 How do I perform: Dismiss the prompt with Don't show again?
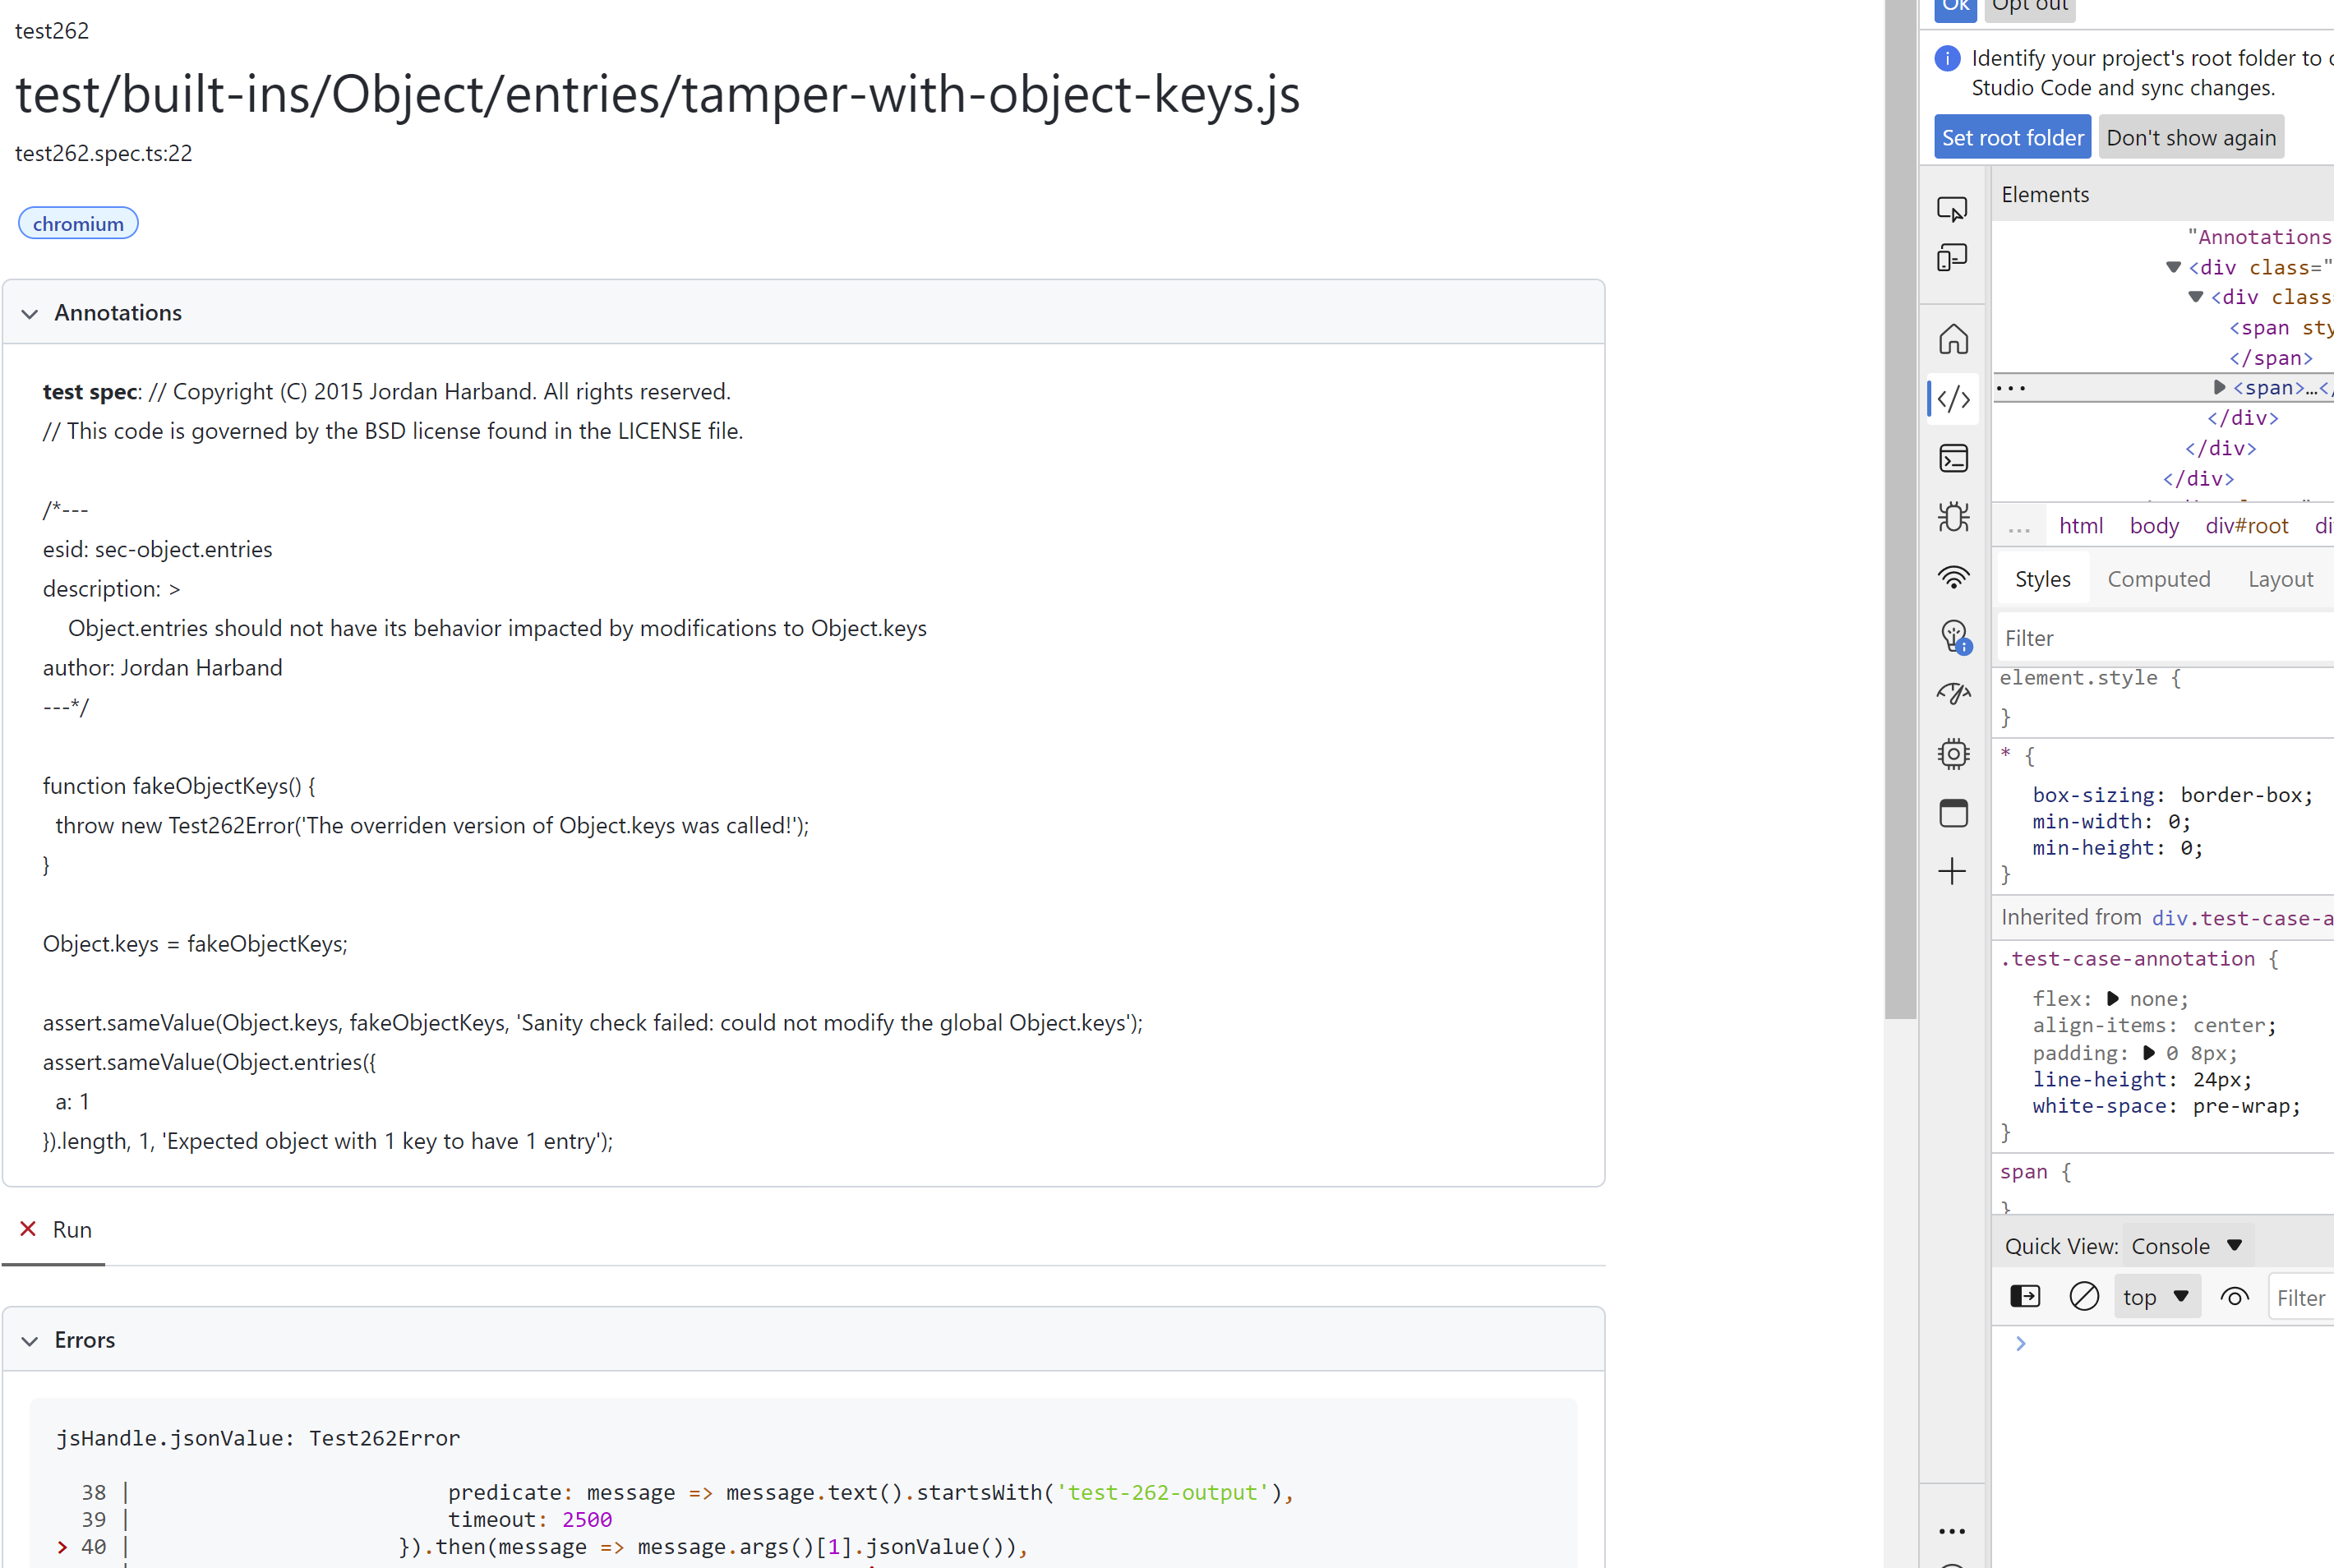(x=2191, y=137)
